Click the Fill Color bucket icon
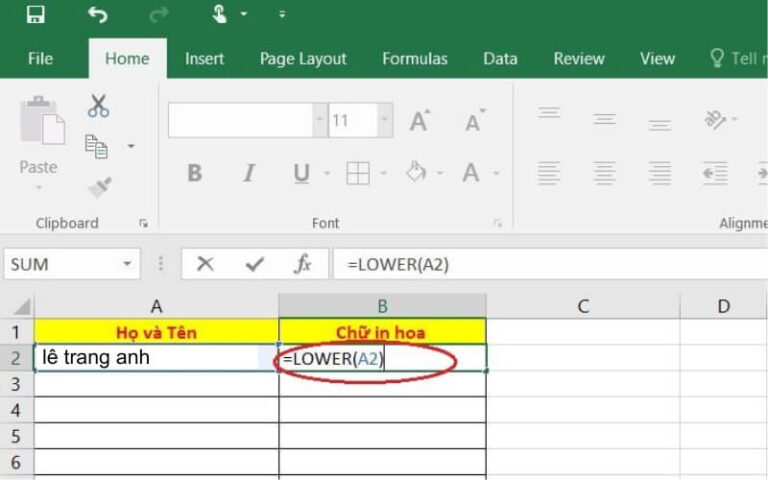768x480 pixels. (x=416, y=172)
